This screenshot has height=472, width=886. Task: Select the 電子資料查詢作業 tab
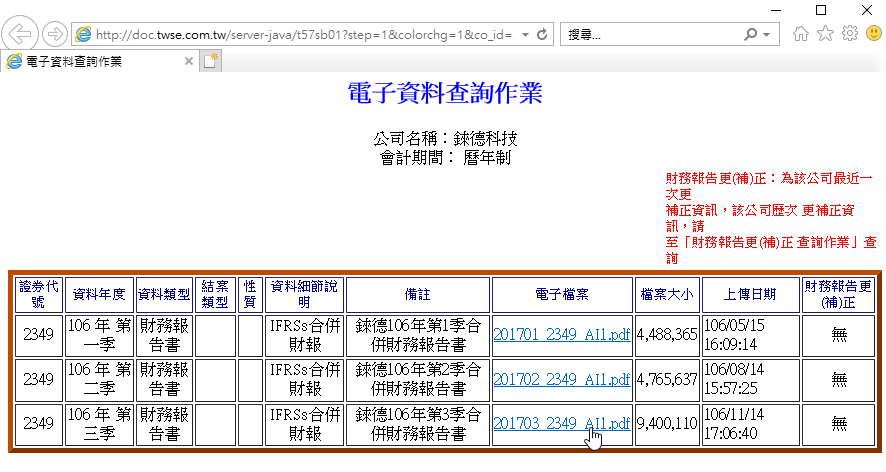pos(99,61)
